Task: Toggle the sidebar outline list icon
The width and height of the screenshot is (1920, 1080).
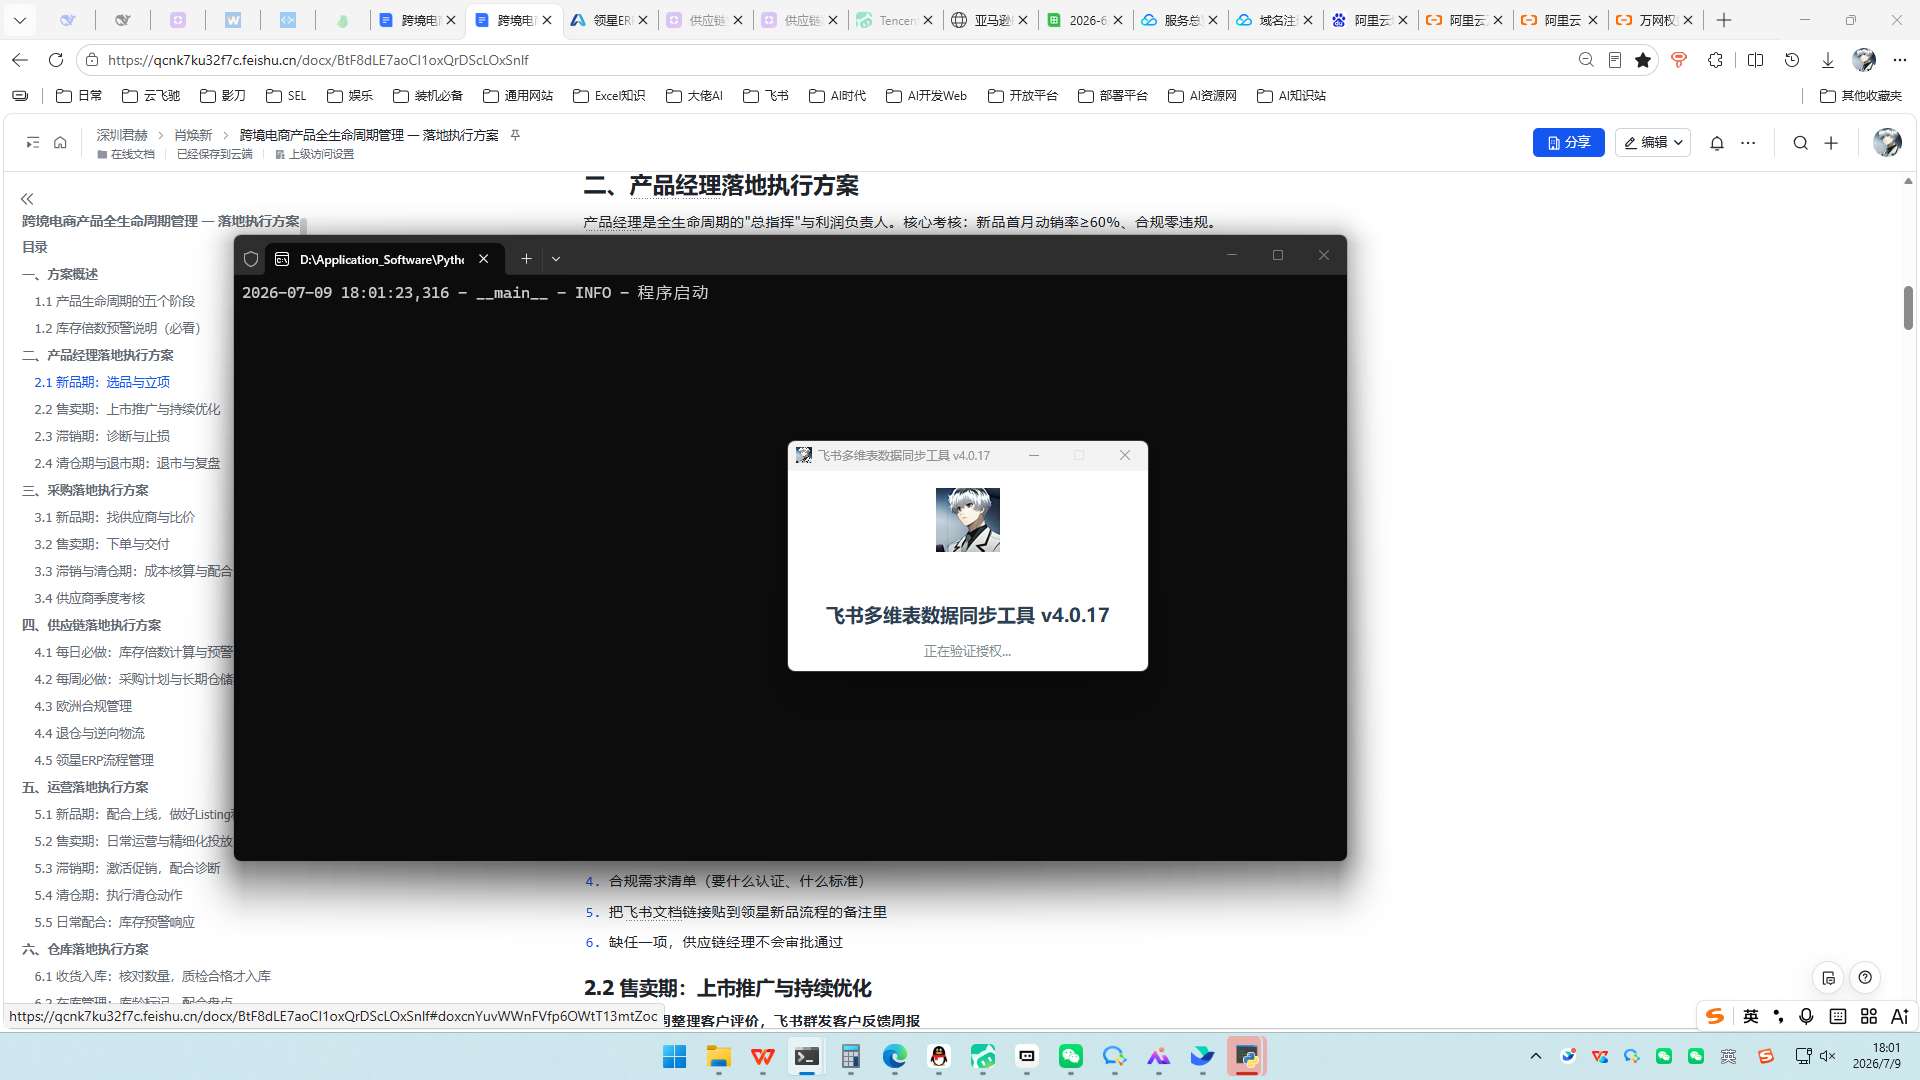Action: [x=33, y=143]
